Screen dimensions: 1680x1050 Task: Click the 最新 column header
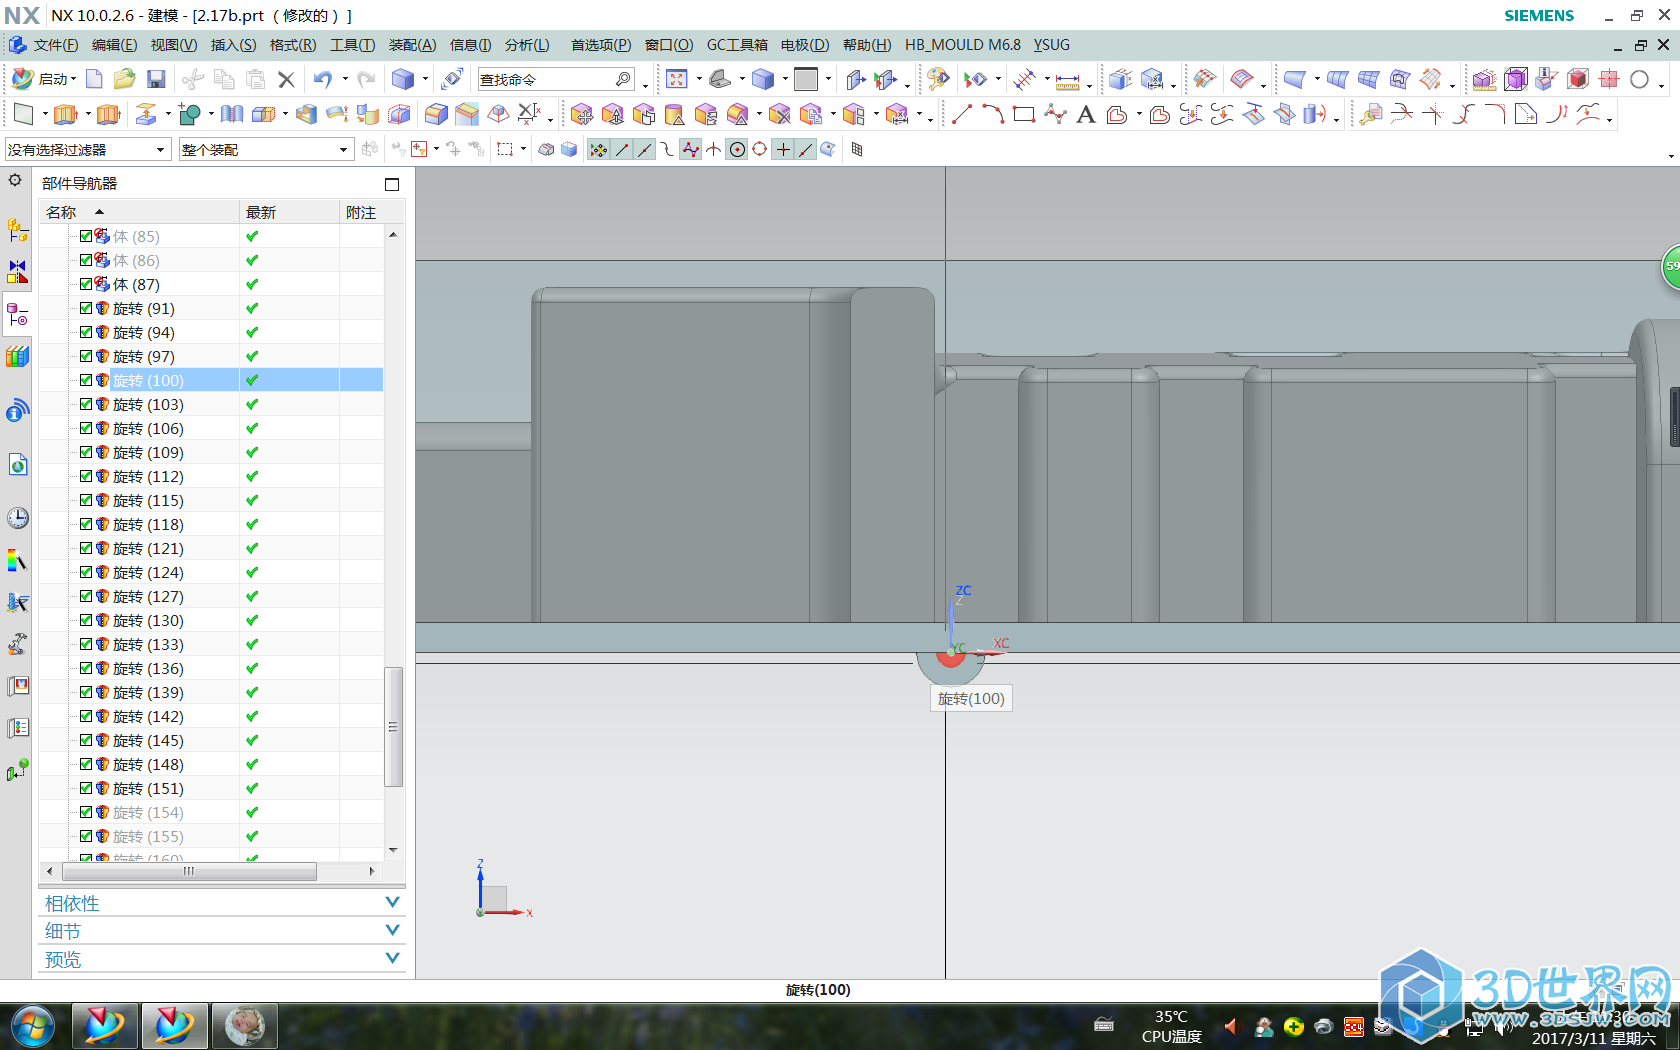(290, 212)
